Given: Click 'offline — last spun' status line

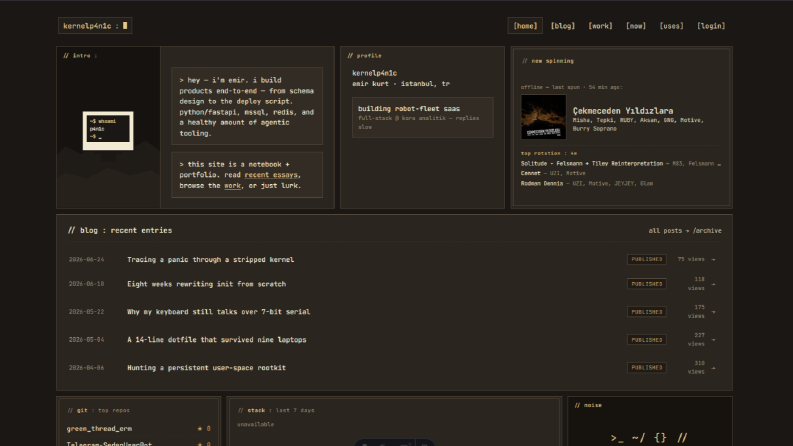Looking at the screenshot, I should click(x=571, y=87).
